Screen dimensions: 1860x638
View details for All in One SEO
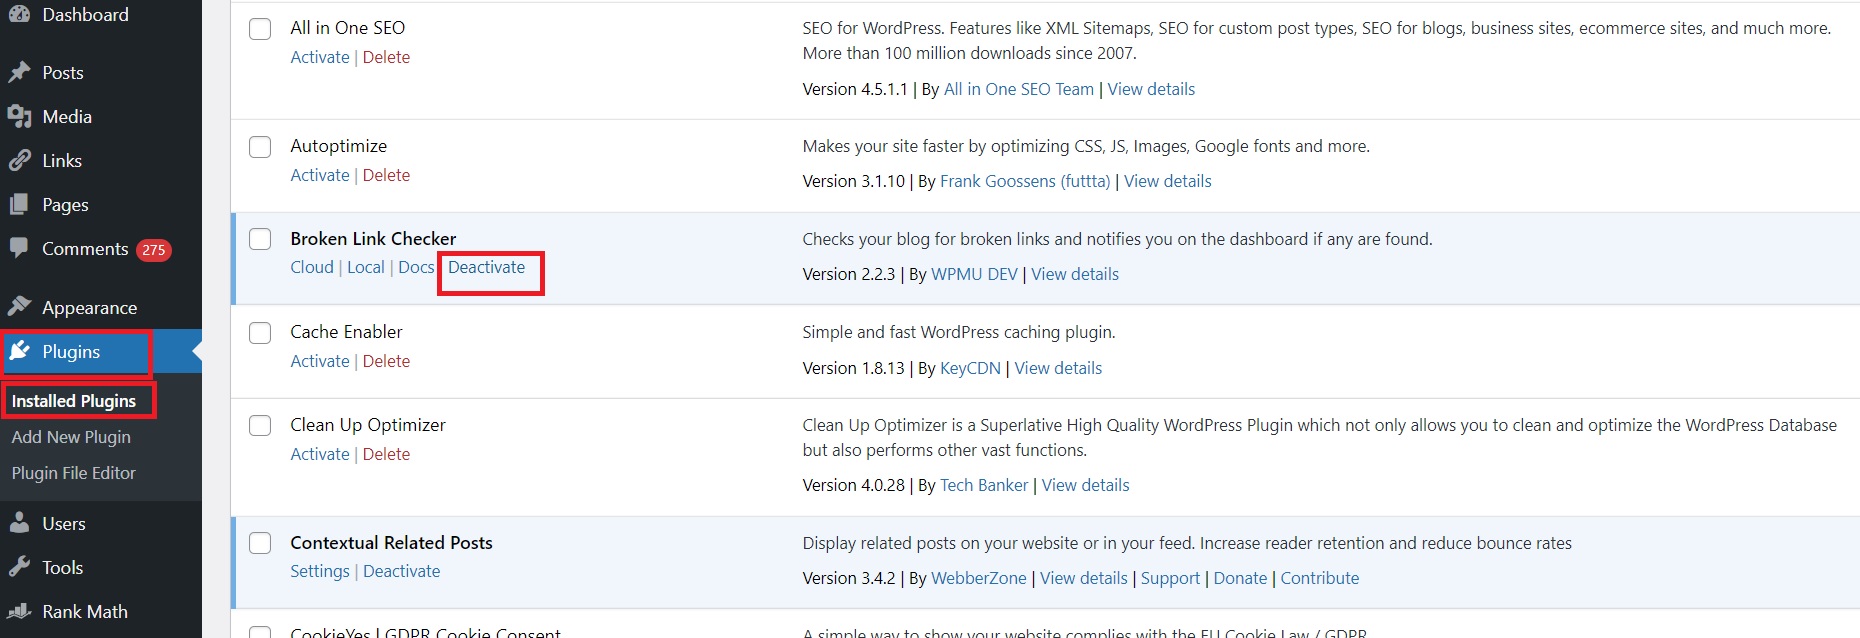pyautogui.click(x=1151, y=89)
